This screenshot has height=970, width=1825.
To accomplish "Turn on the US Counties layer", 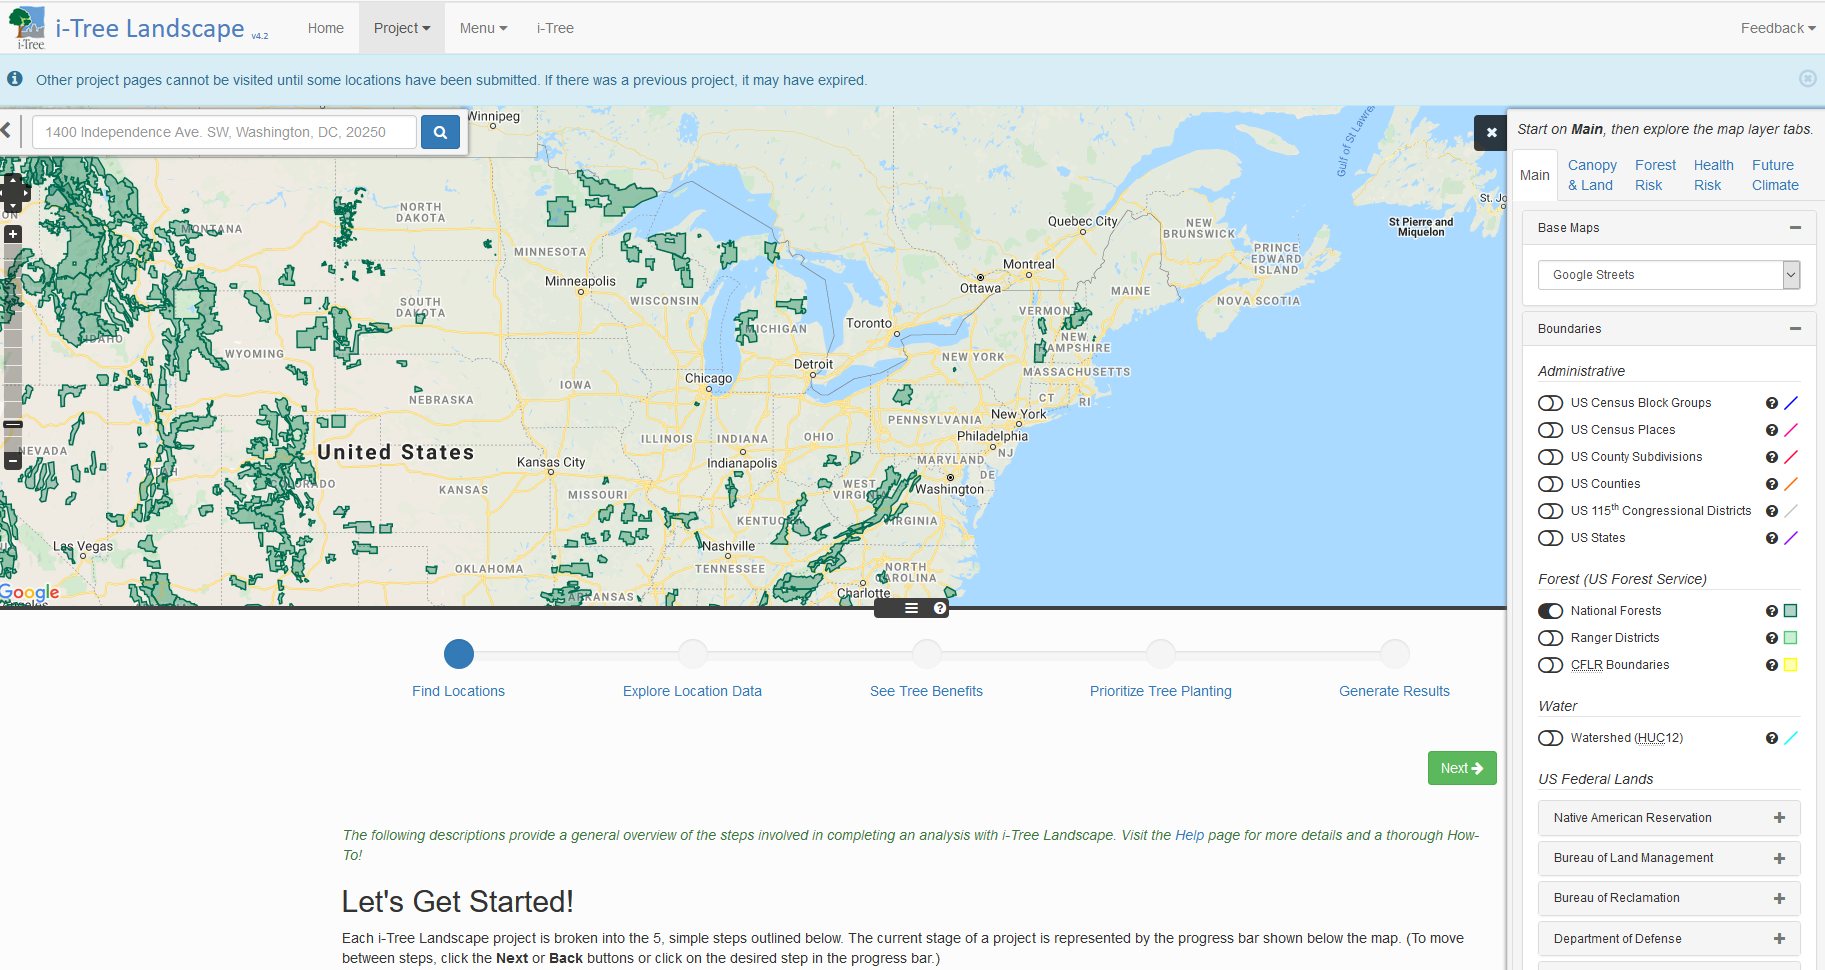I will (x=1550, y=484).
